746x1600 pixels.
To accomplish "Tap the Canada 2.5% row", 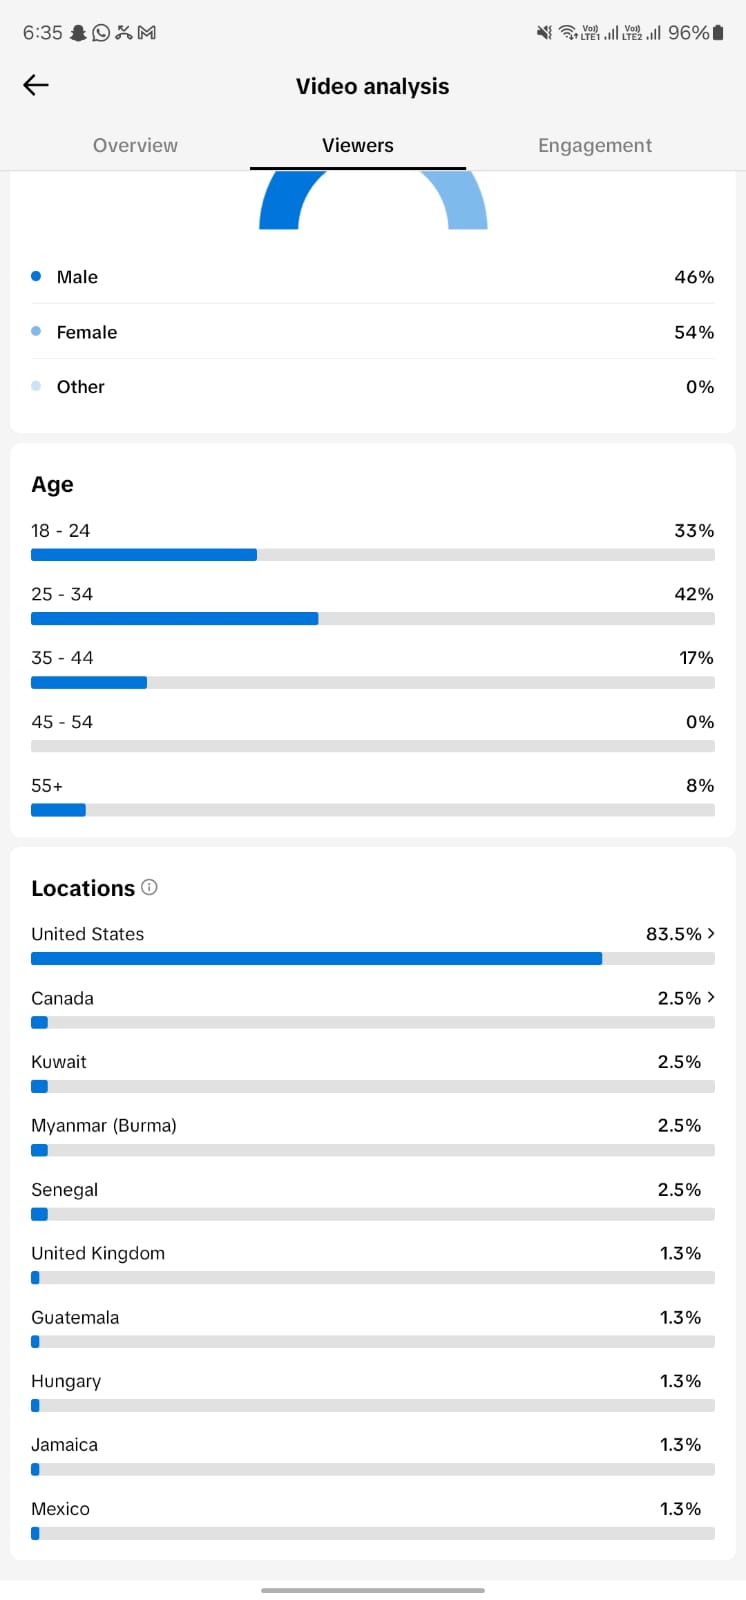I will [x=373, y=1009].
